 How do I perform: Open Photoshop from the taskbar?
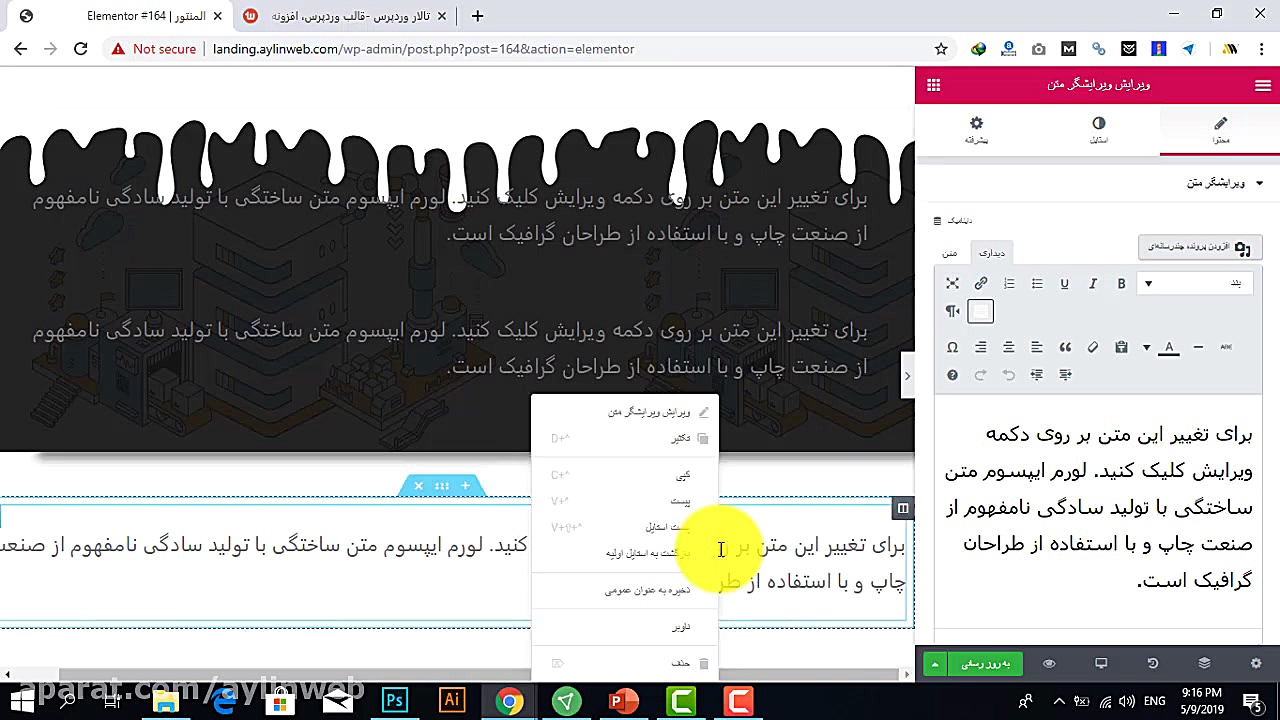tap(394, 701)
